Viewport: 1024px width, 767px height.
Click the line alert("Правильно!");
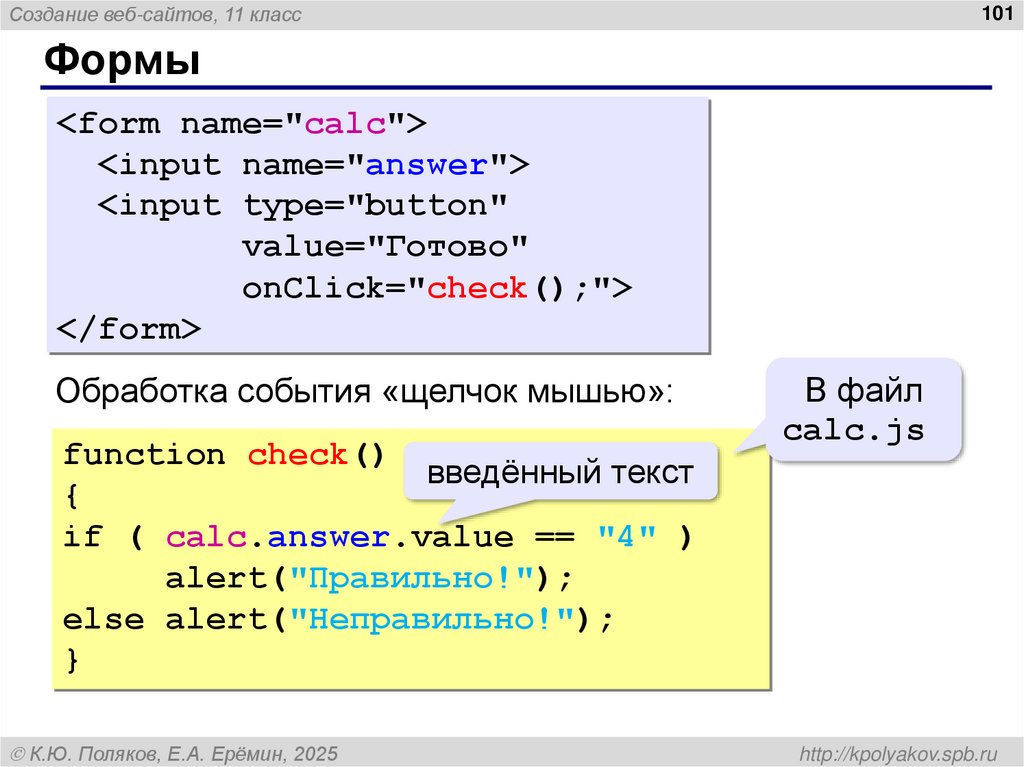pos(369,578)
